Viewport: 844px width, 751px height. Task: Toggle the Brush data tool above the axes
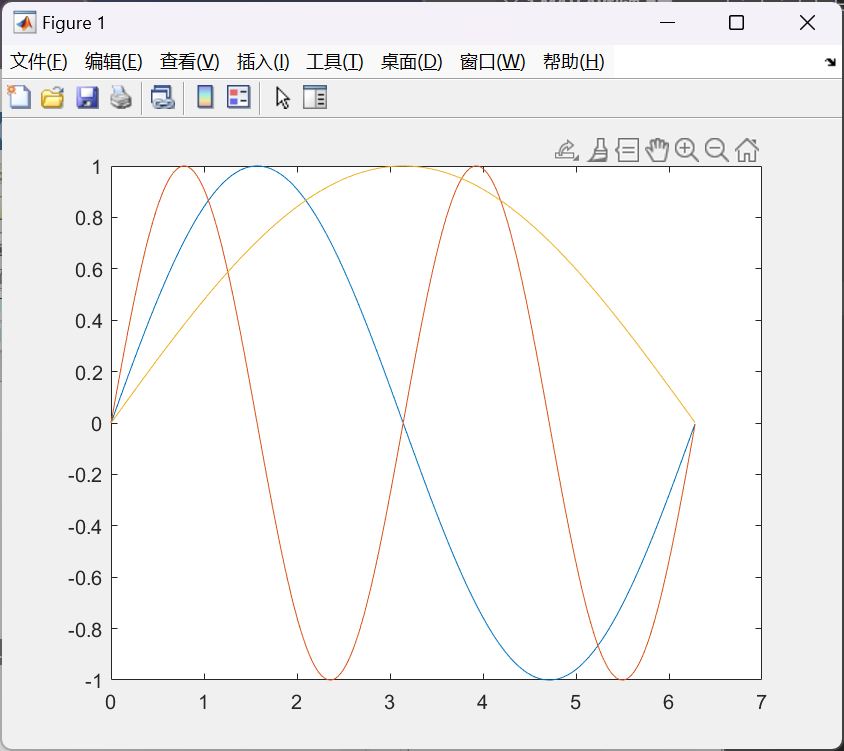(x=597, y=150)
